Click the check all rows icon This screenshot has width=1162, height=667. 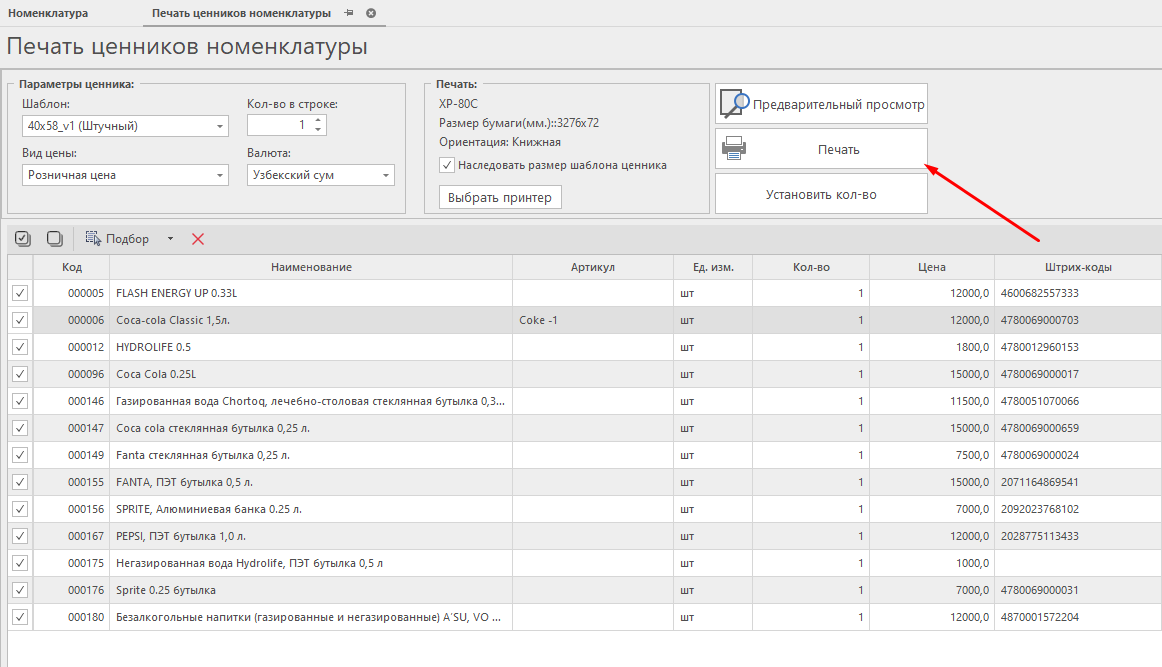23,239
